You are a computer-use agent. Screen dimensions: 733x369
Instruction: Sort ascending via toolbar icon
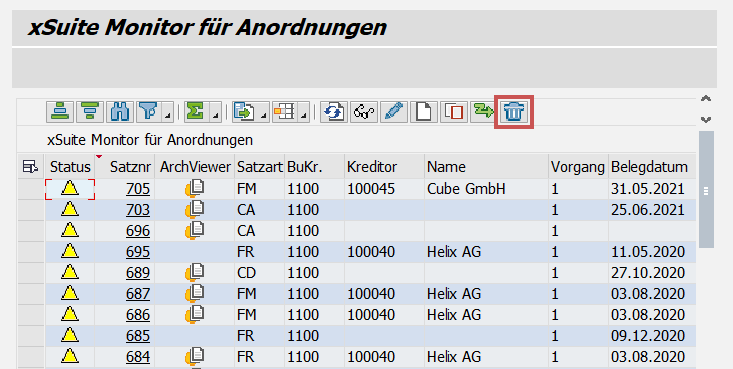60,112
